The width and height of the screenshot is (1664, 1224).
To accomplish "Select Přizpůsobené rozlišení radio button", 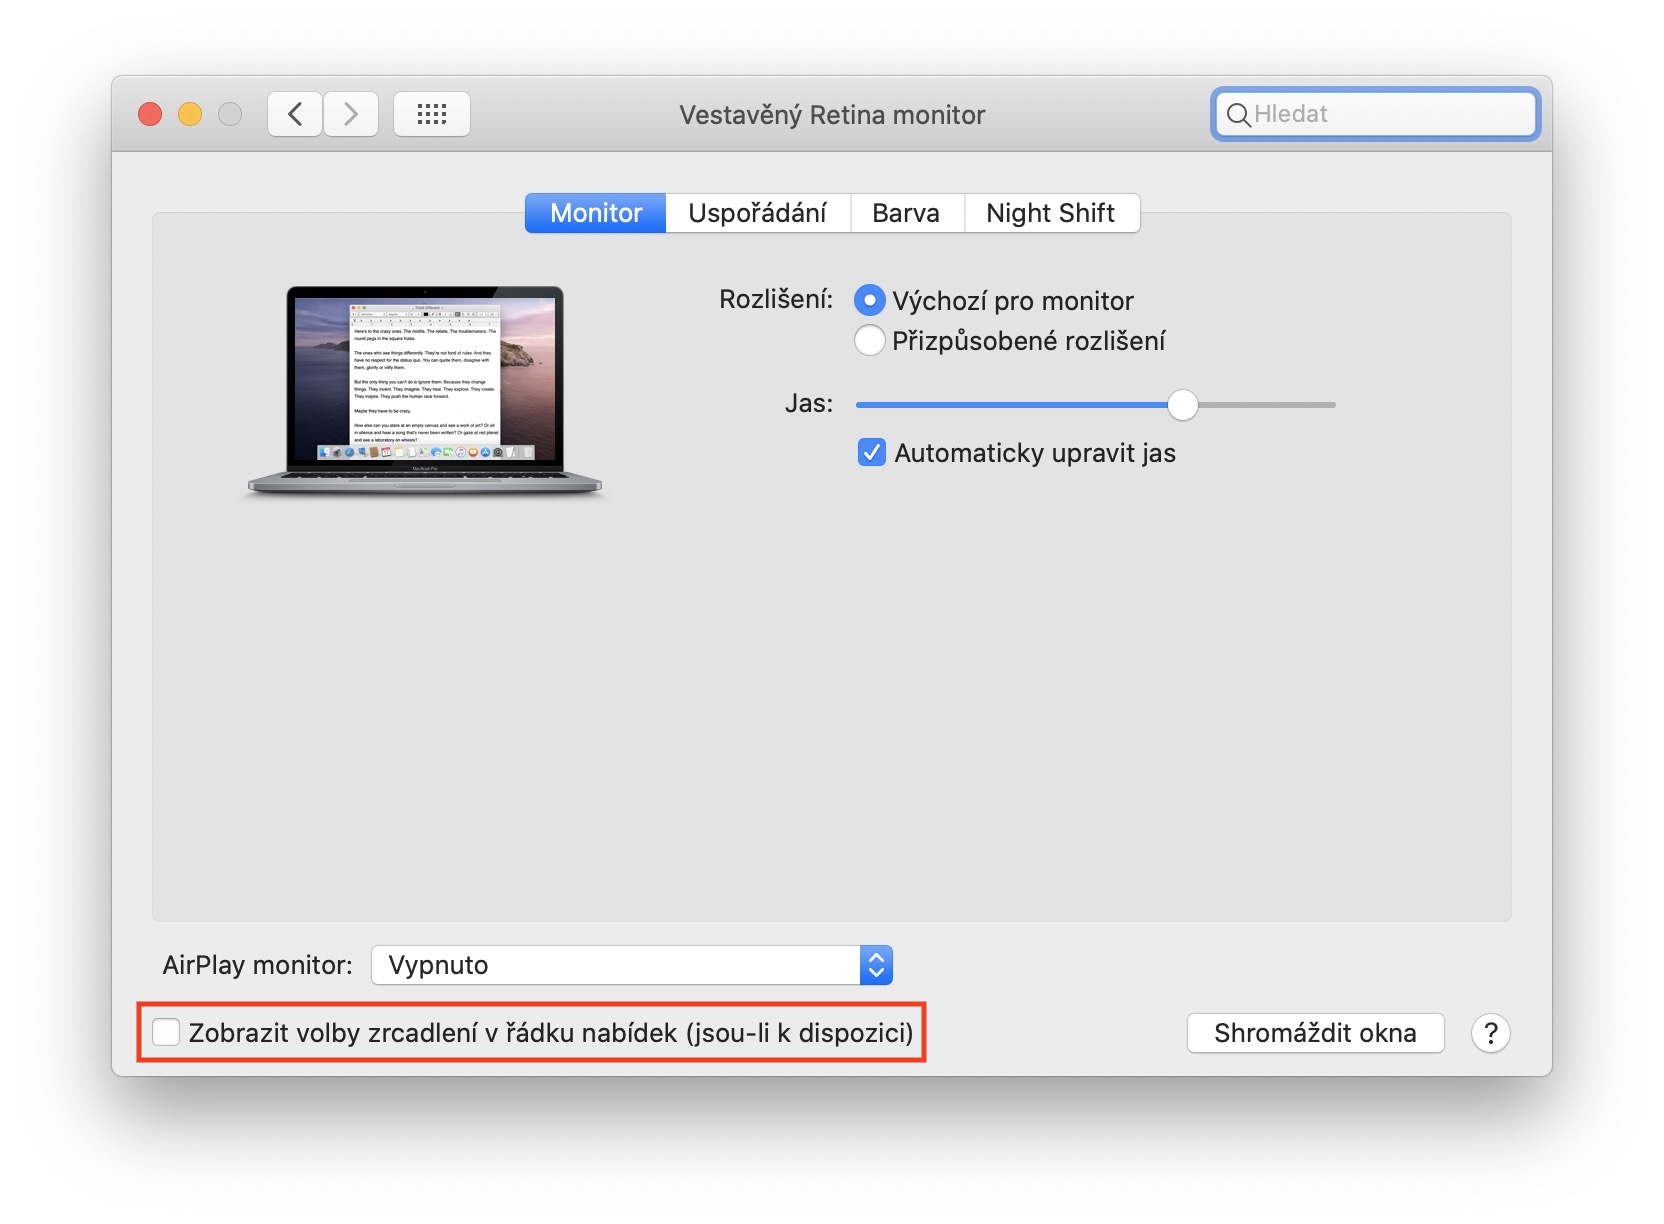I will pyautogui.click(x=870, y=340).
